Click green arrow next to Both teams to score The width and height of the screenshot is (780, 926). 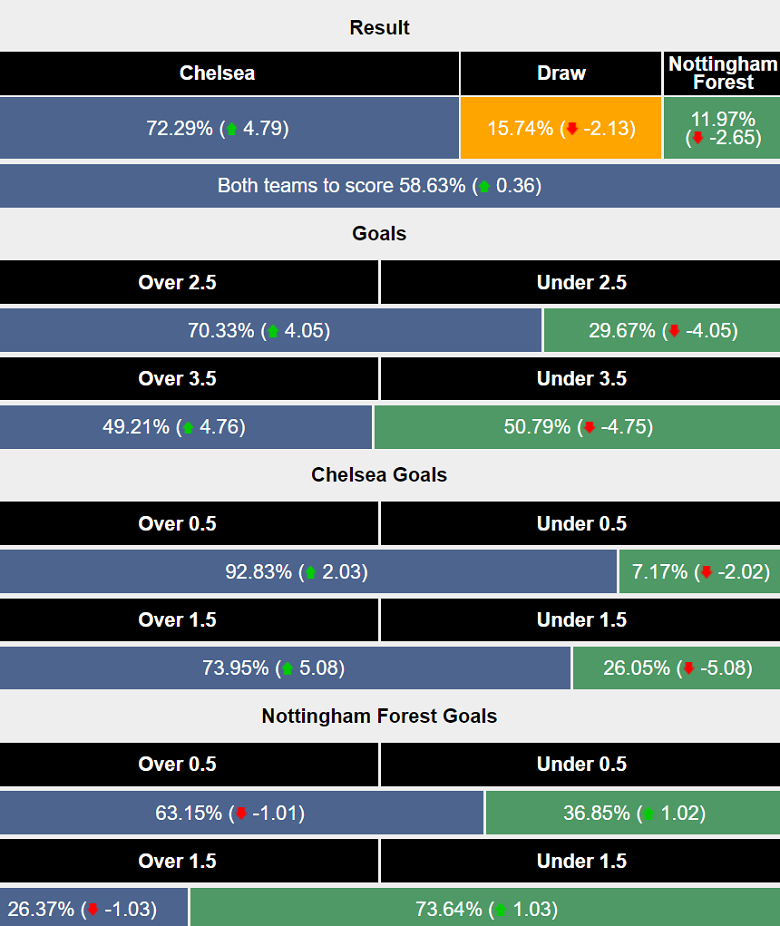[x=485, y=186]
